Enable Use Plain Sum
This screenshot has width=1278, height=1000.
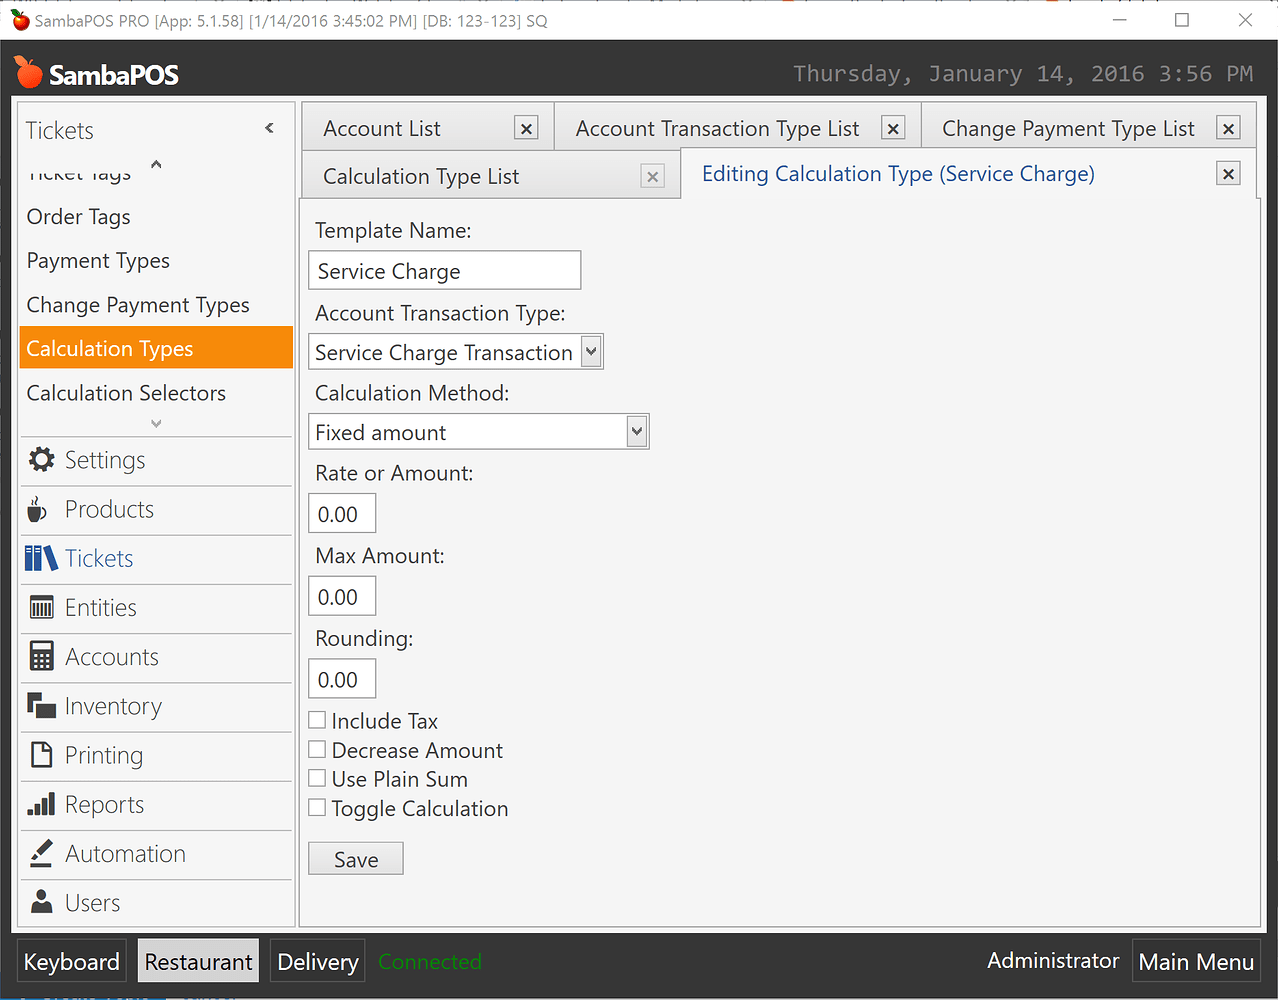tap(317, 778)
